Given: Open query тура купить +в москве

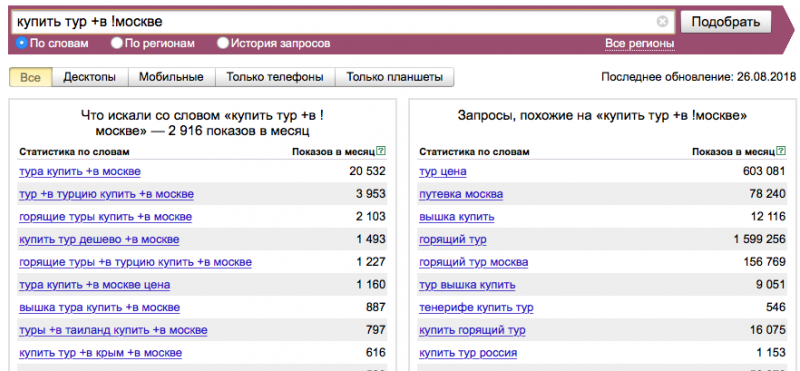Looking at the screenshot, I should pyautogui.click(x=80, y=171).
